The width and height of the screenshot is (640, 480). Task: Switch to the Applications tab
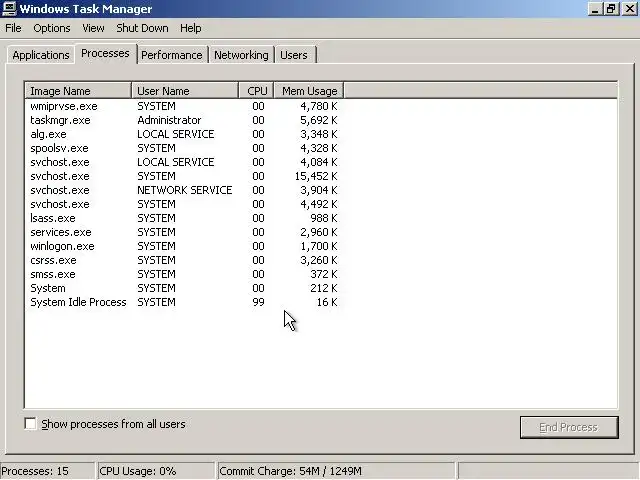[x=41, y=55]
